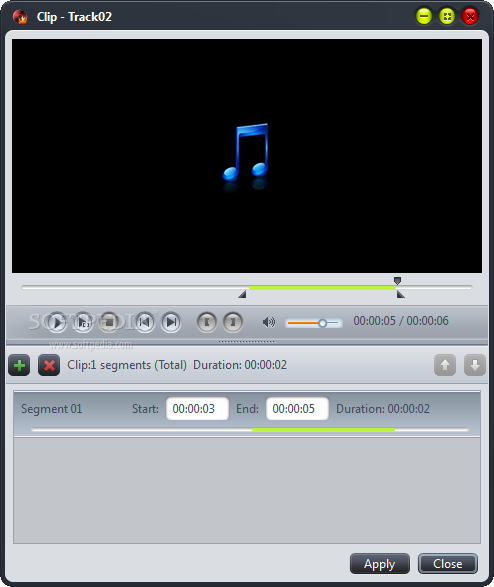494x587 pixels.
Task: Delete selected segment with red X
Action: click(x=49, y=365)
